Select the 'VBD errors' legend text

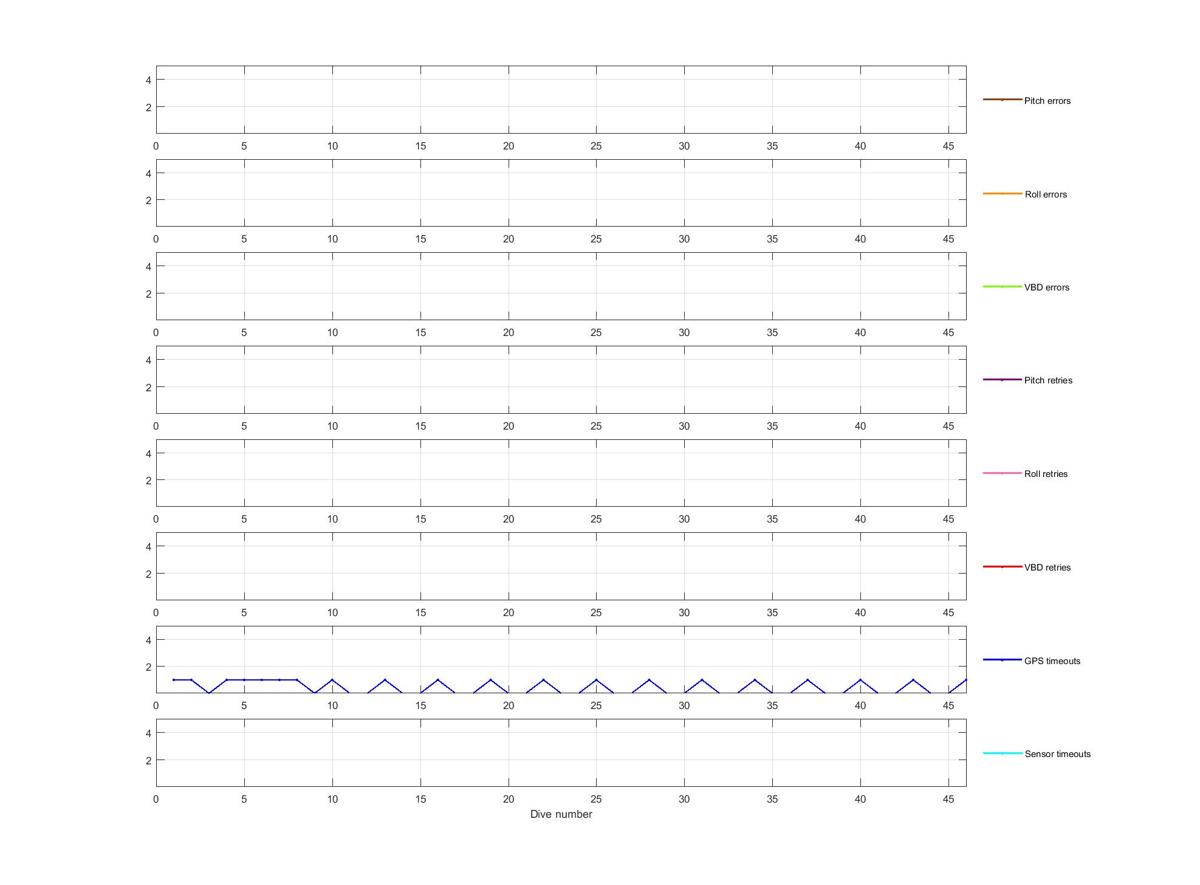coord(1046,288)
